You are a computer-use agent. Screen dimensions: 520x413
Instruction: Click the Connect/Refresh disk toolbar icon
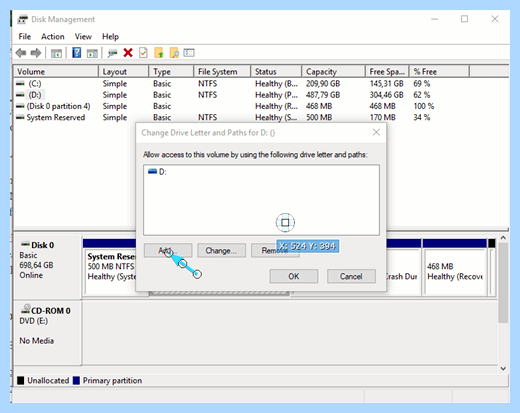click(x=112, y=53)
